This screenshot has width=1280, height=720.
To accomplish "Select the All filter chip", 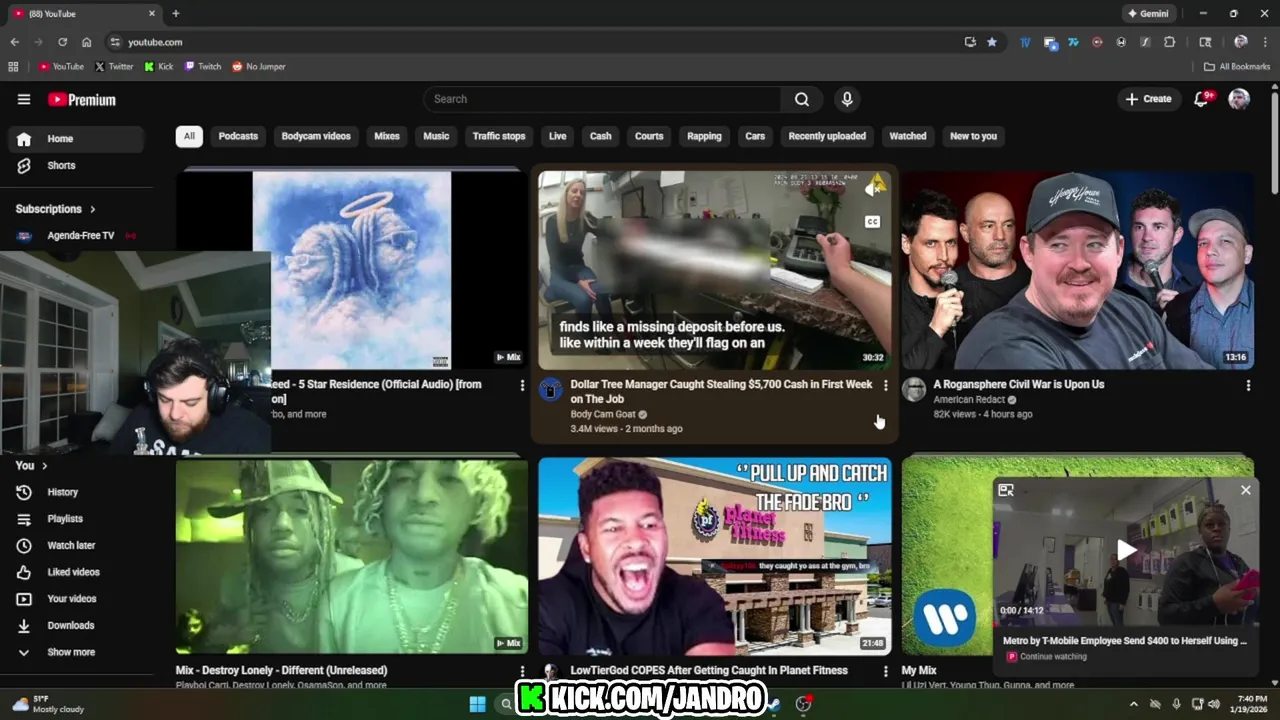I will pyautogui.click(x=189, y=136).
